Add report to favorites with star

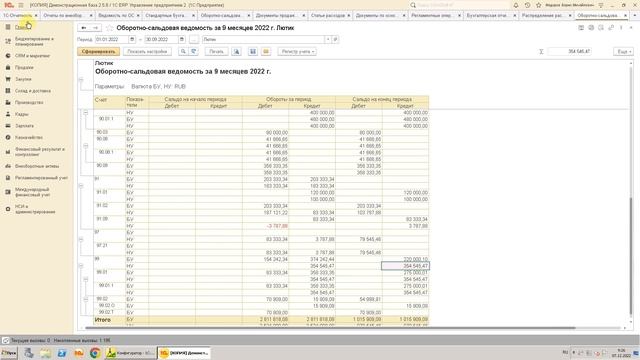pyautogui.click(x=109, y=28)
